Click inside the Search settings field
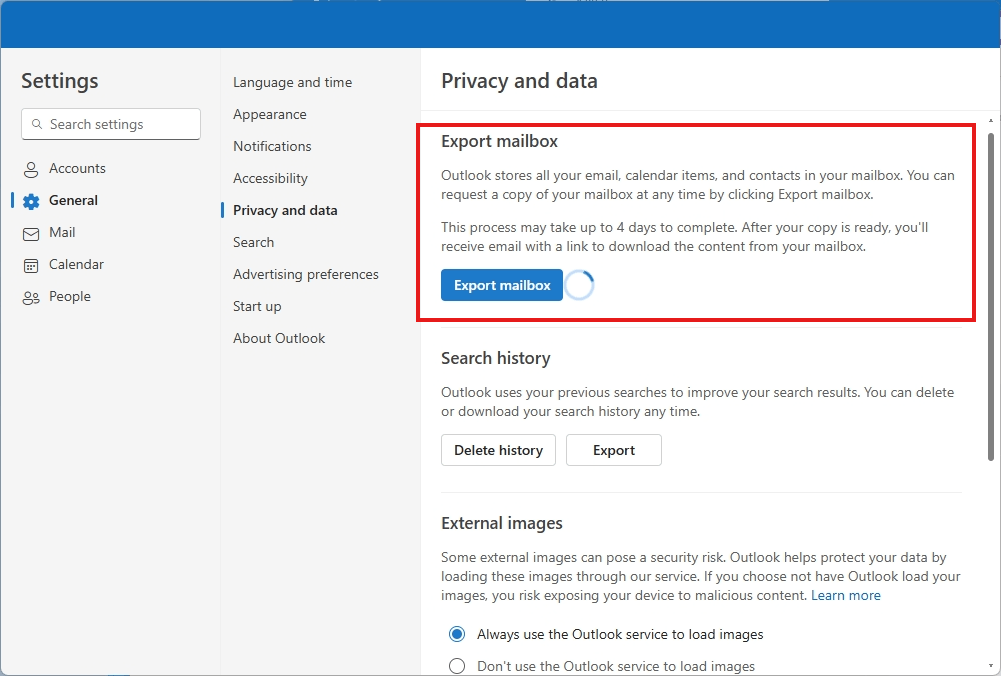This screenshot has width=1001, height=676. [x=110, y=124]
